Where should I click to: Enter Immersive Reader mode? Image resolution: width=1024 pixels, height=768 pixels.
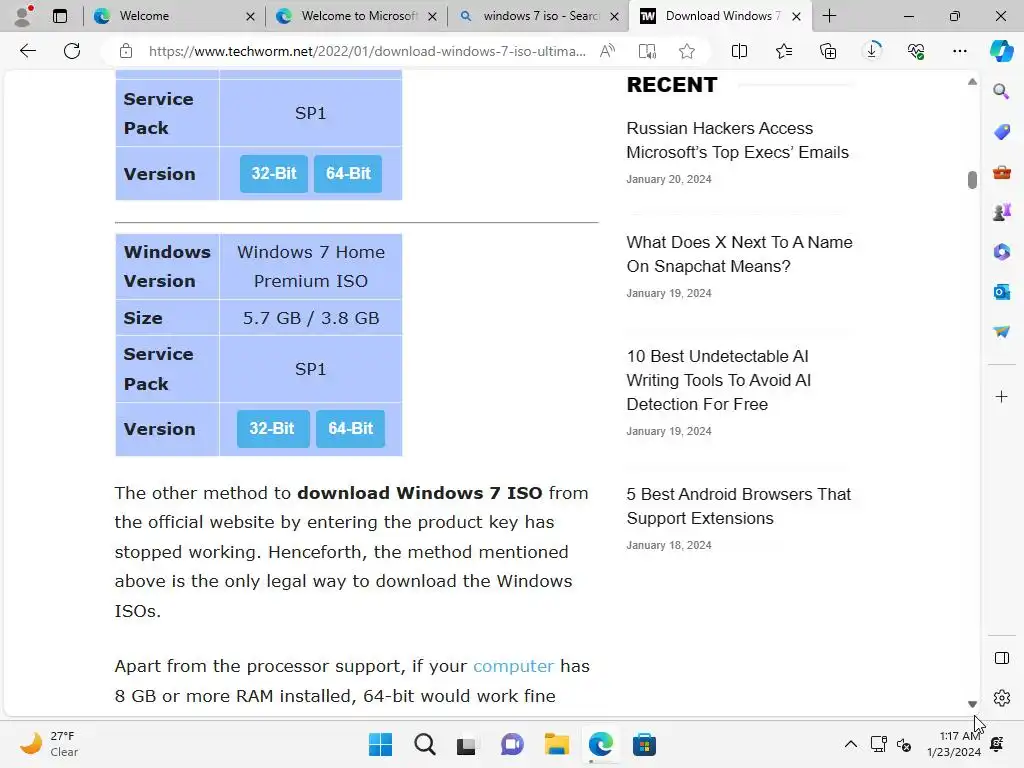(x=647, y=51)
